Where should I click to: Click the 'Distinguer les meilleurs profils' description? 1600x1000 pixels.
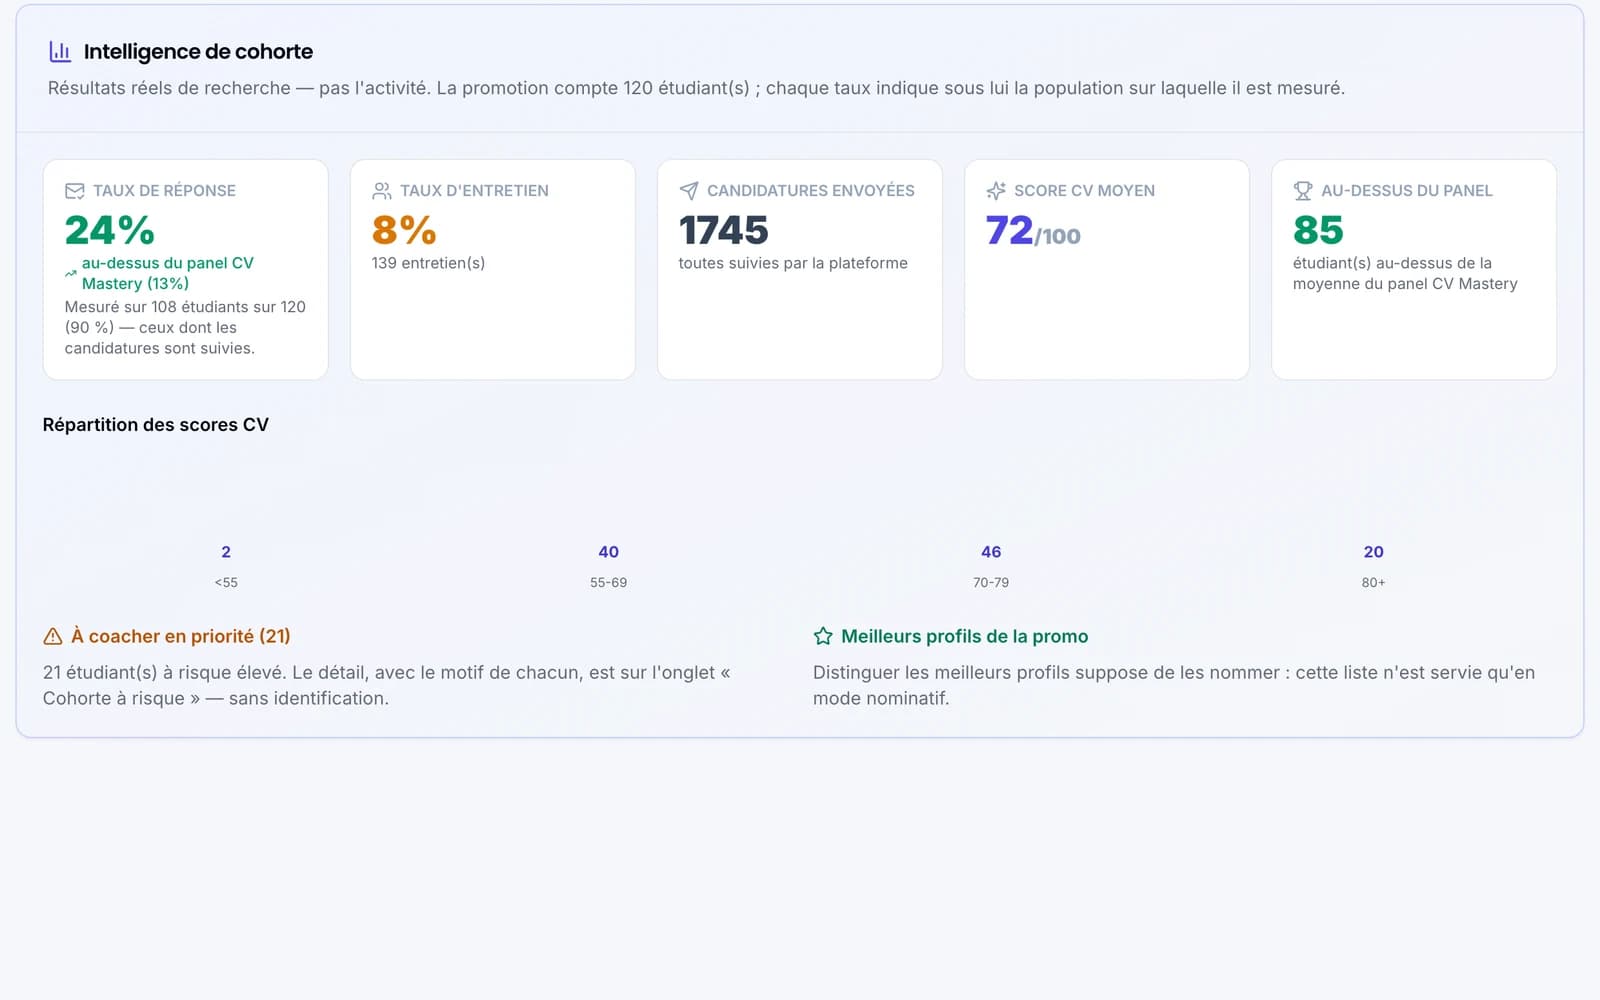tap(1174, 685)
